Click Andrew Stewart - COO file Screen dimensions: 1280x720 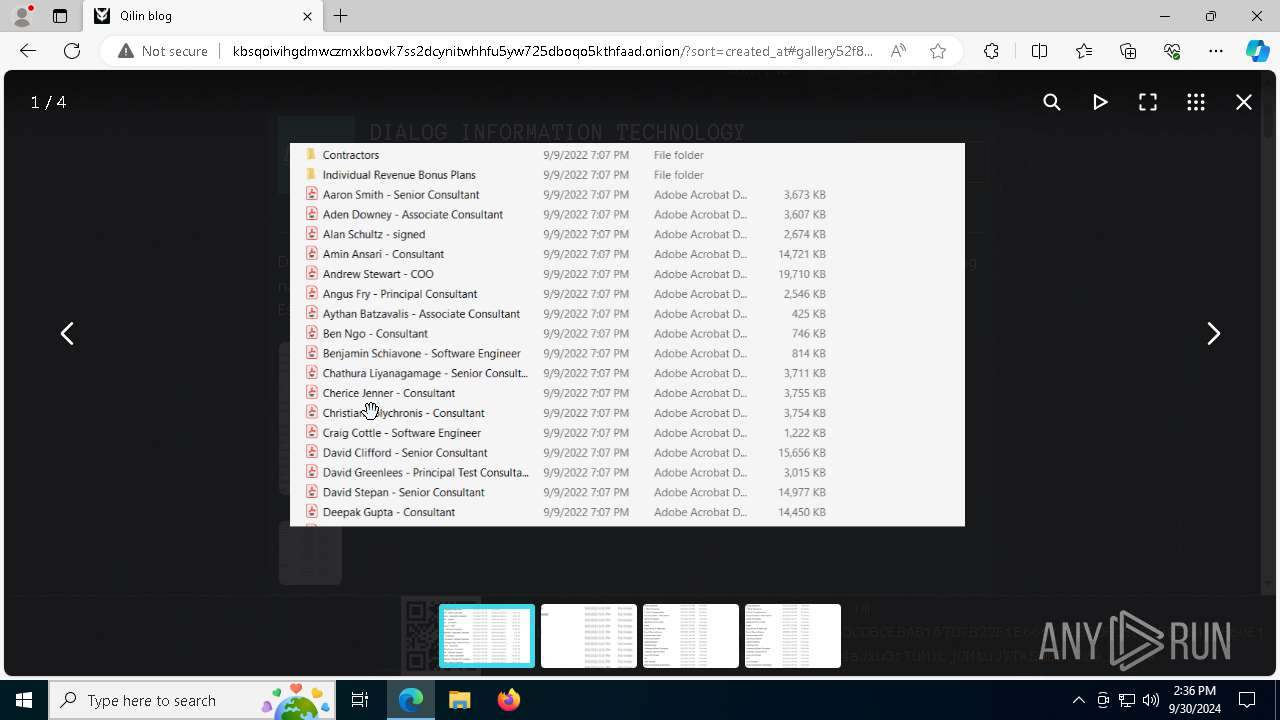click(x=627, y=274)
